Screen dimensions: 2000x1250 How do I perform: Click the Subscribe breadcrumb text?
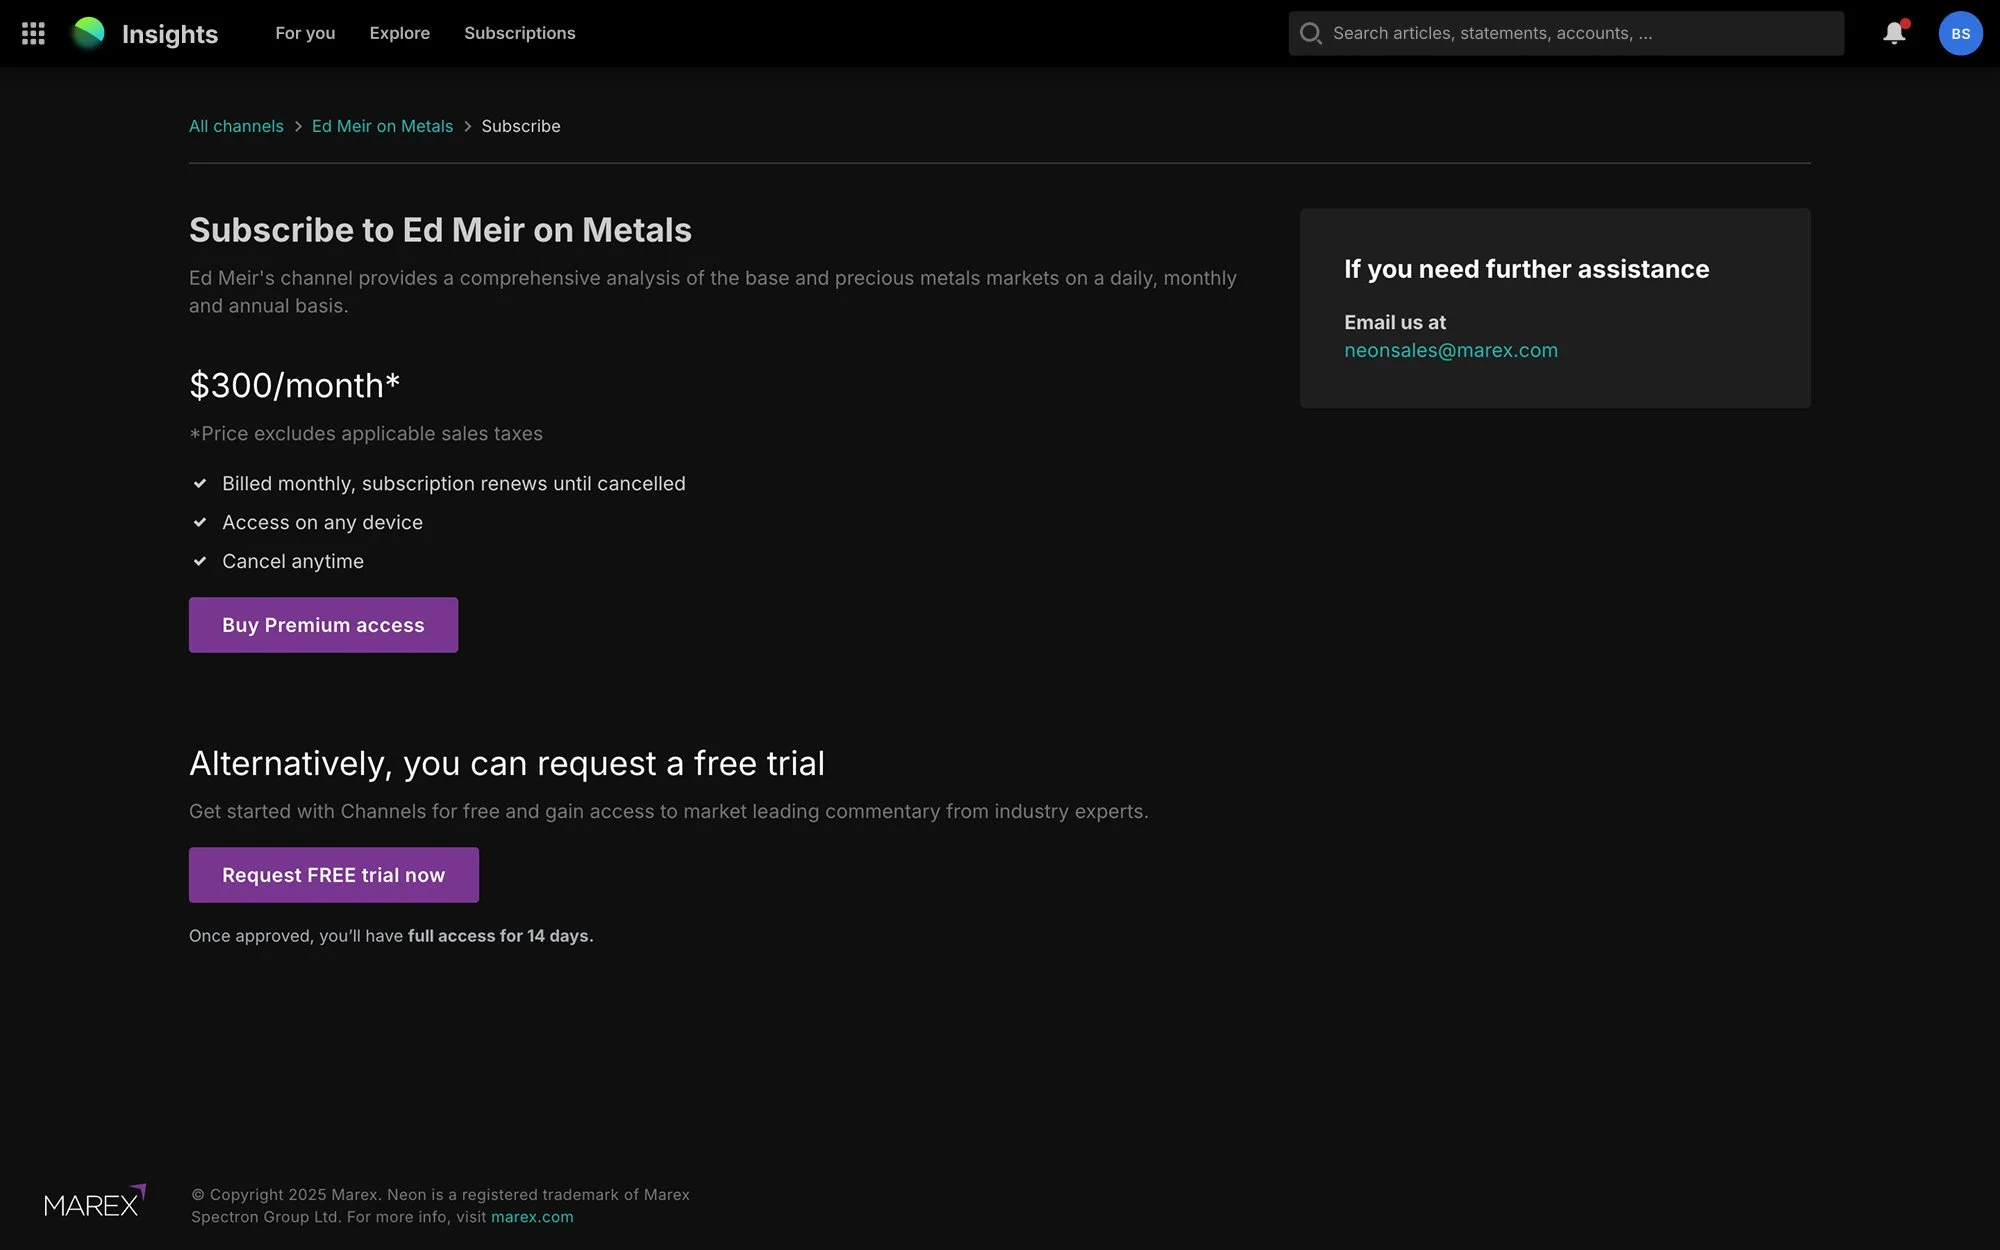pyautogui.click(x=521, y=126)
